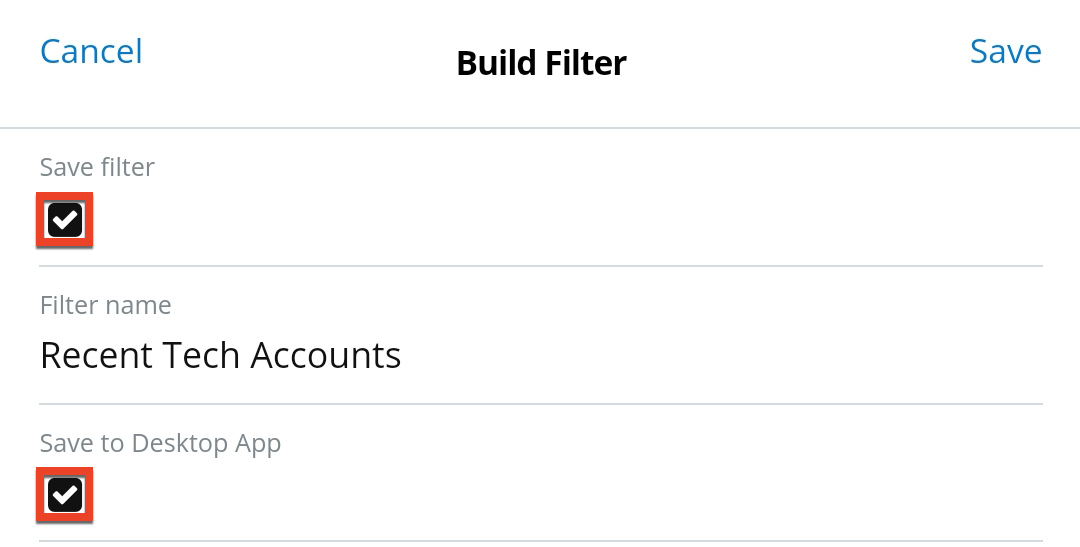The height and width of the screenshot is (547, 1080).
Task: Uncheck the Save filter checkbox
Action: 65,219
